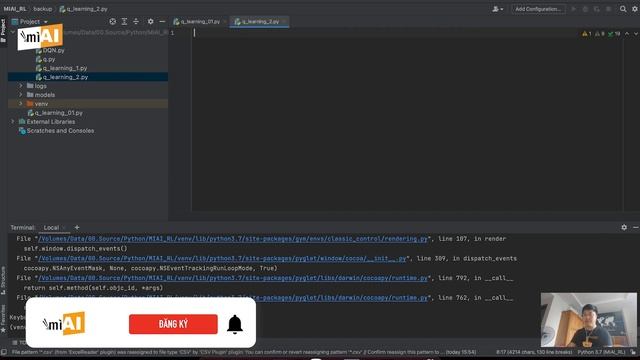The height and width of the screenshot is (360, 640).
Task: Click Select Opened File crosshair icon
Action: [x=113, y=21]
